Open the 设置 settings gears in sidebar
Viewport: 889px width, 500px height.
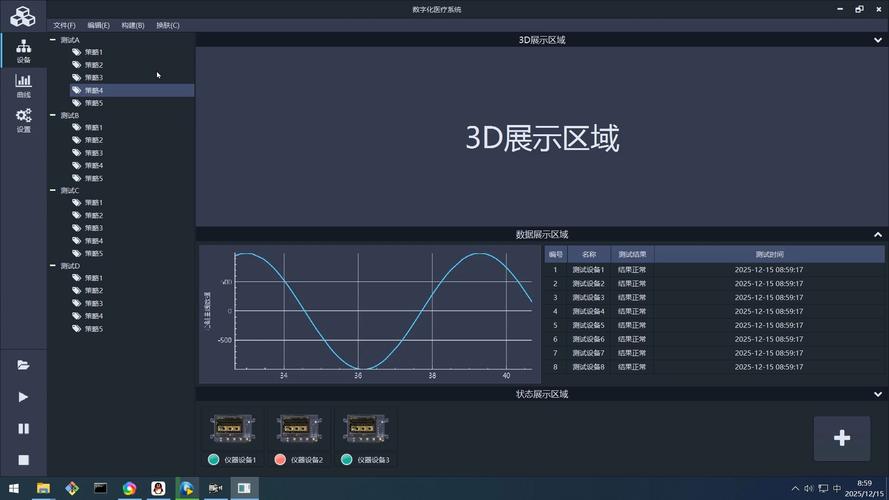pyautogui.click(x=23, y=120)
